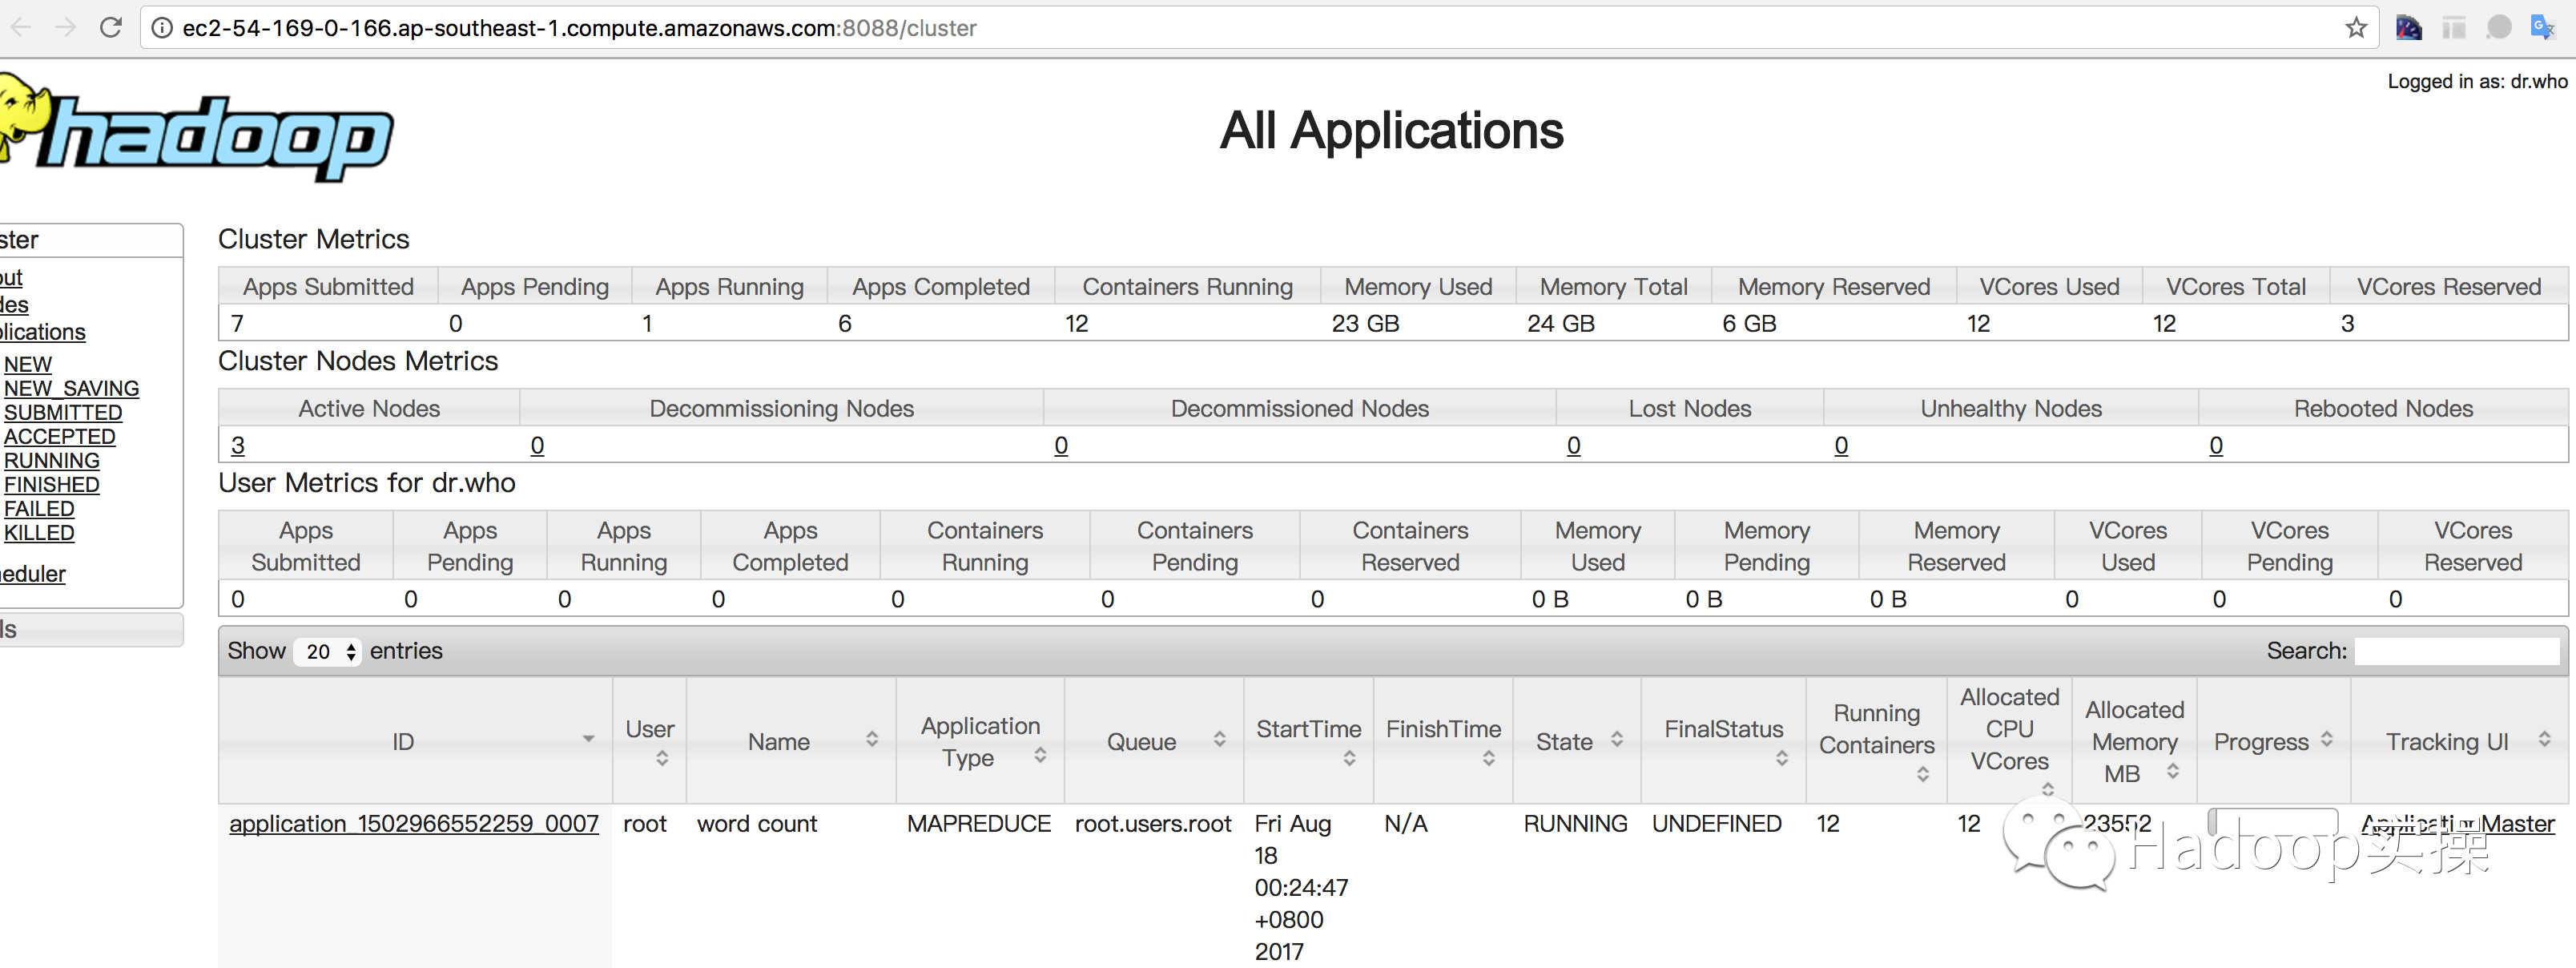Image resolution: width=2576 pixels, height=968 pixels.
Task: Click the Search input field
Action: coord(2456,652)
